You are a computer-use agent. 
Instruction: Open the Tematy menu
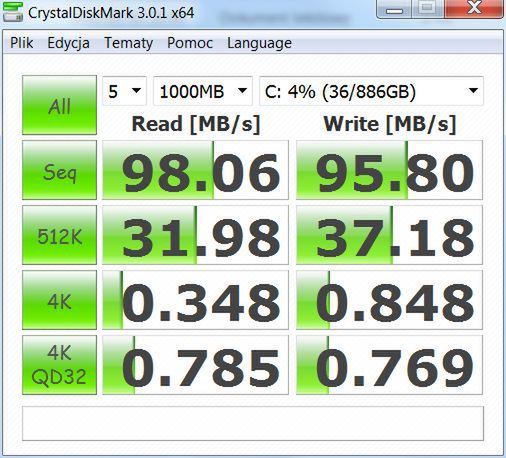point(129,43)
